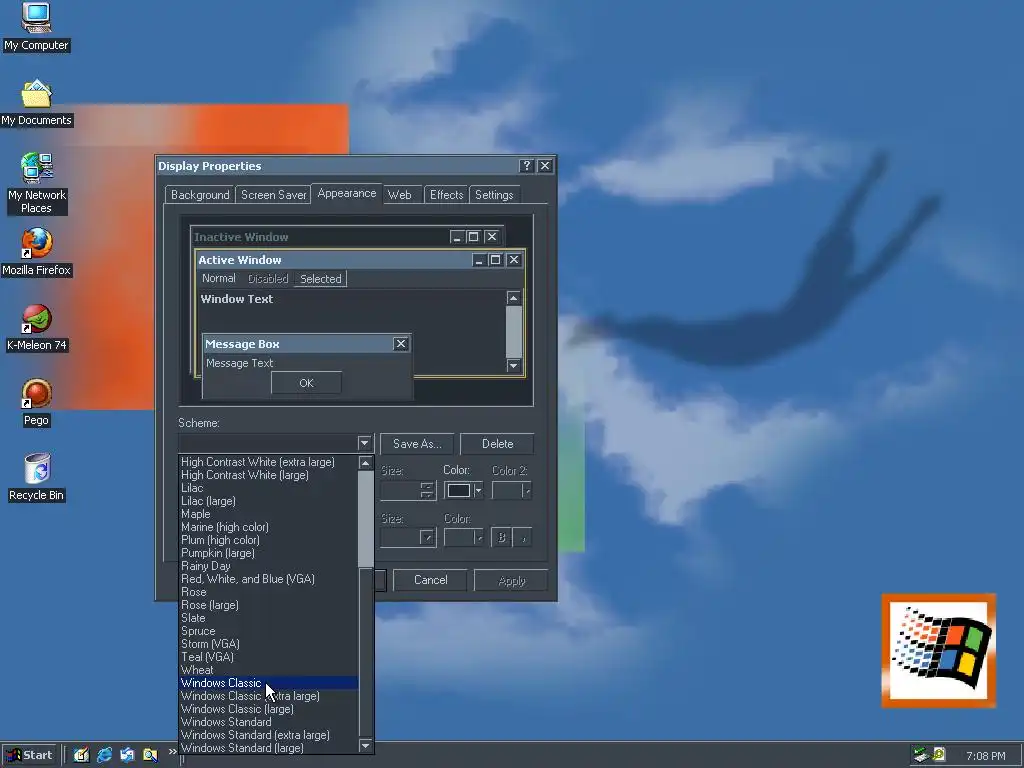The width and height of the screenshot is (1024, 768).
Task: Open the font Size dropdown
Action: [x=427, y=537]
